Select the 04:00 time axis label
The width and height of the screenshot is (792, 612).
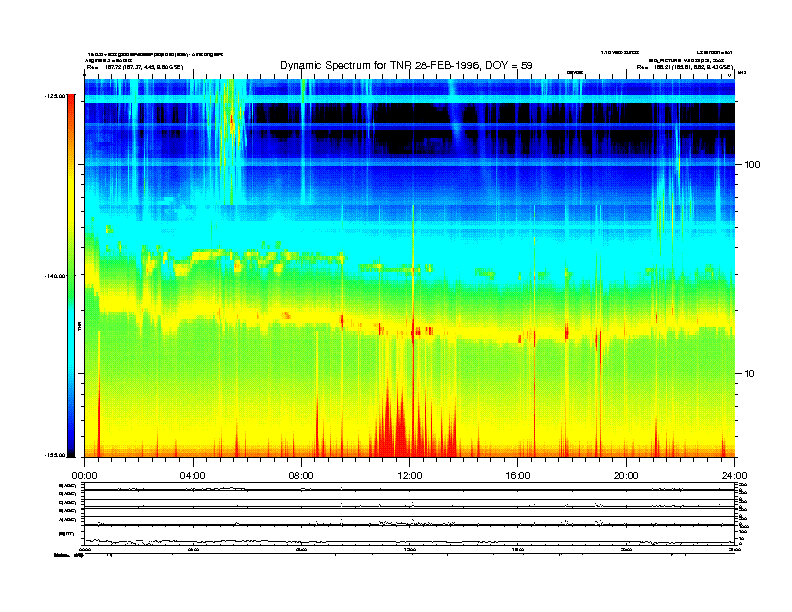pyautogui.click(x=193, y=476)
